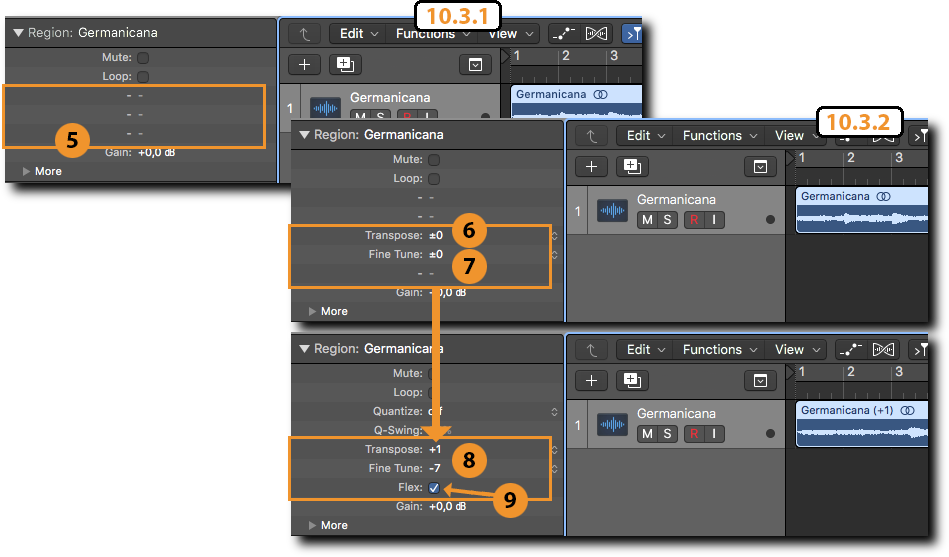Image resolution: width=949 pixels, height=557 pixels.
Task: Click the Mute (M) button on the 10.3.2 track
Action: (647, 220)
